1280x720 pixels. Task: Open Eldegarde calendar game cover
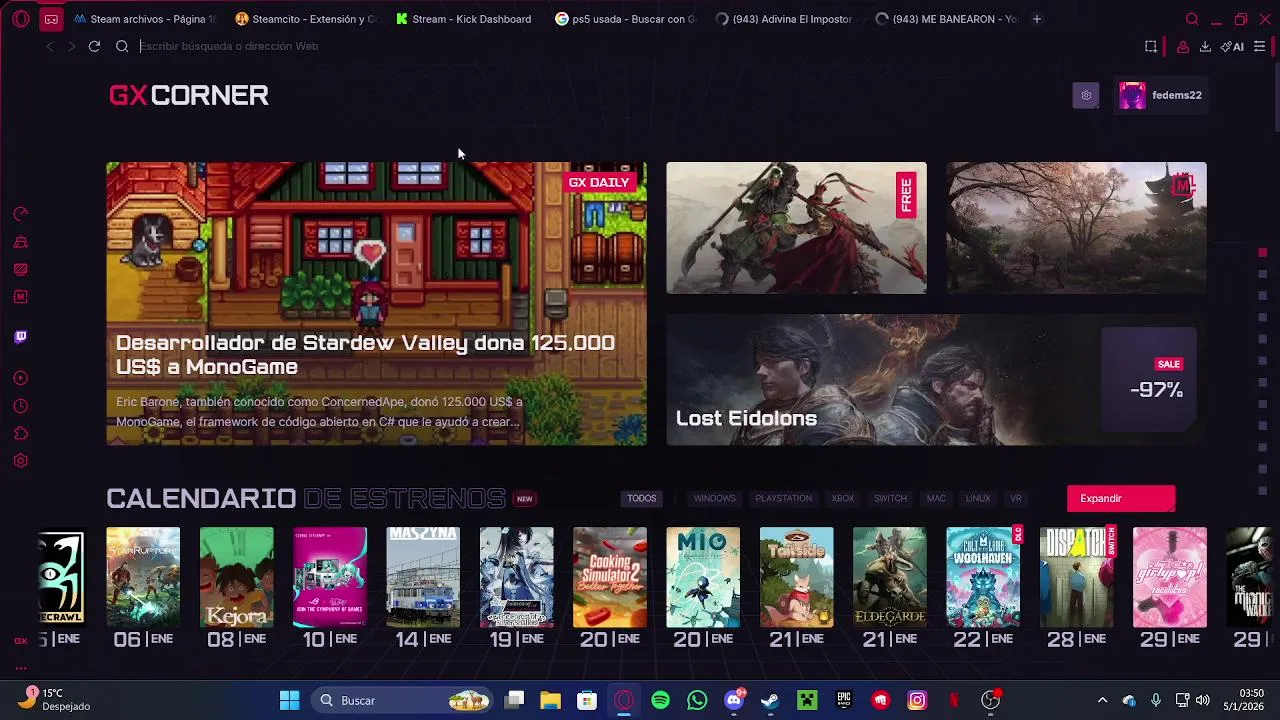pyautogui.click(x=890, y=577)
